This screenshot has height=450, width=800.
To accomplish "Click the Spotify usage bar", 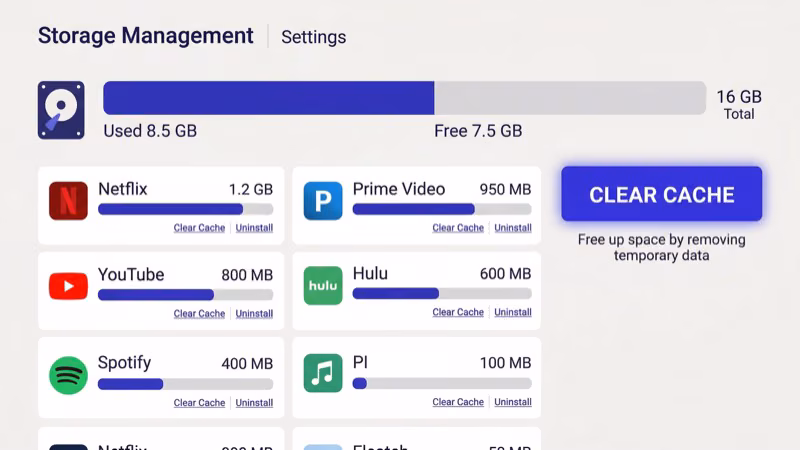I will pyautogui.click(x=186, y=384).
